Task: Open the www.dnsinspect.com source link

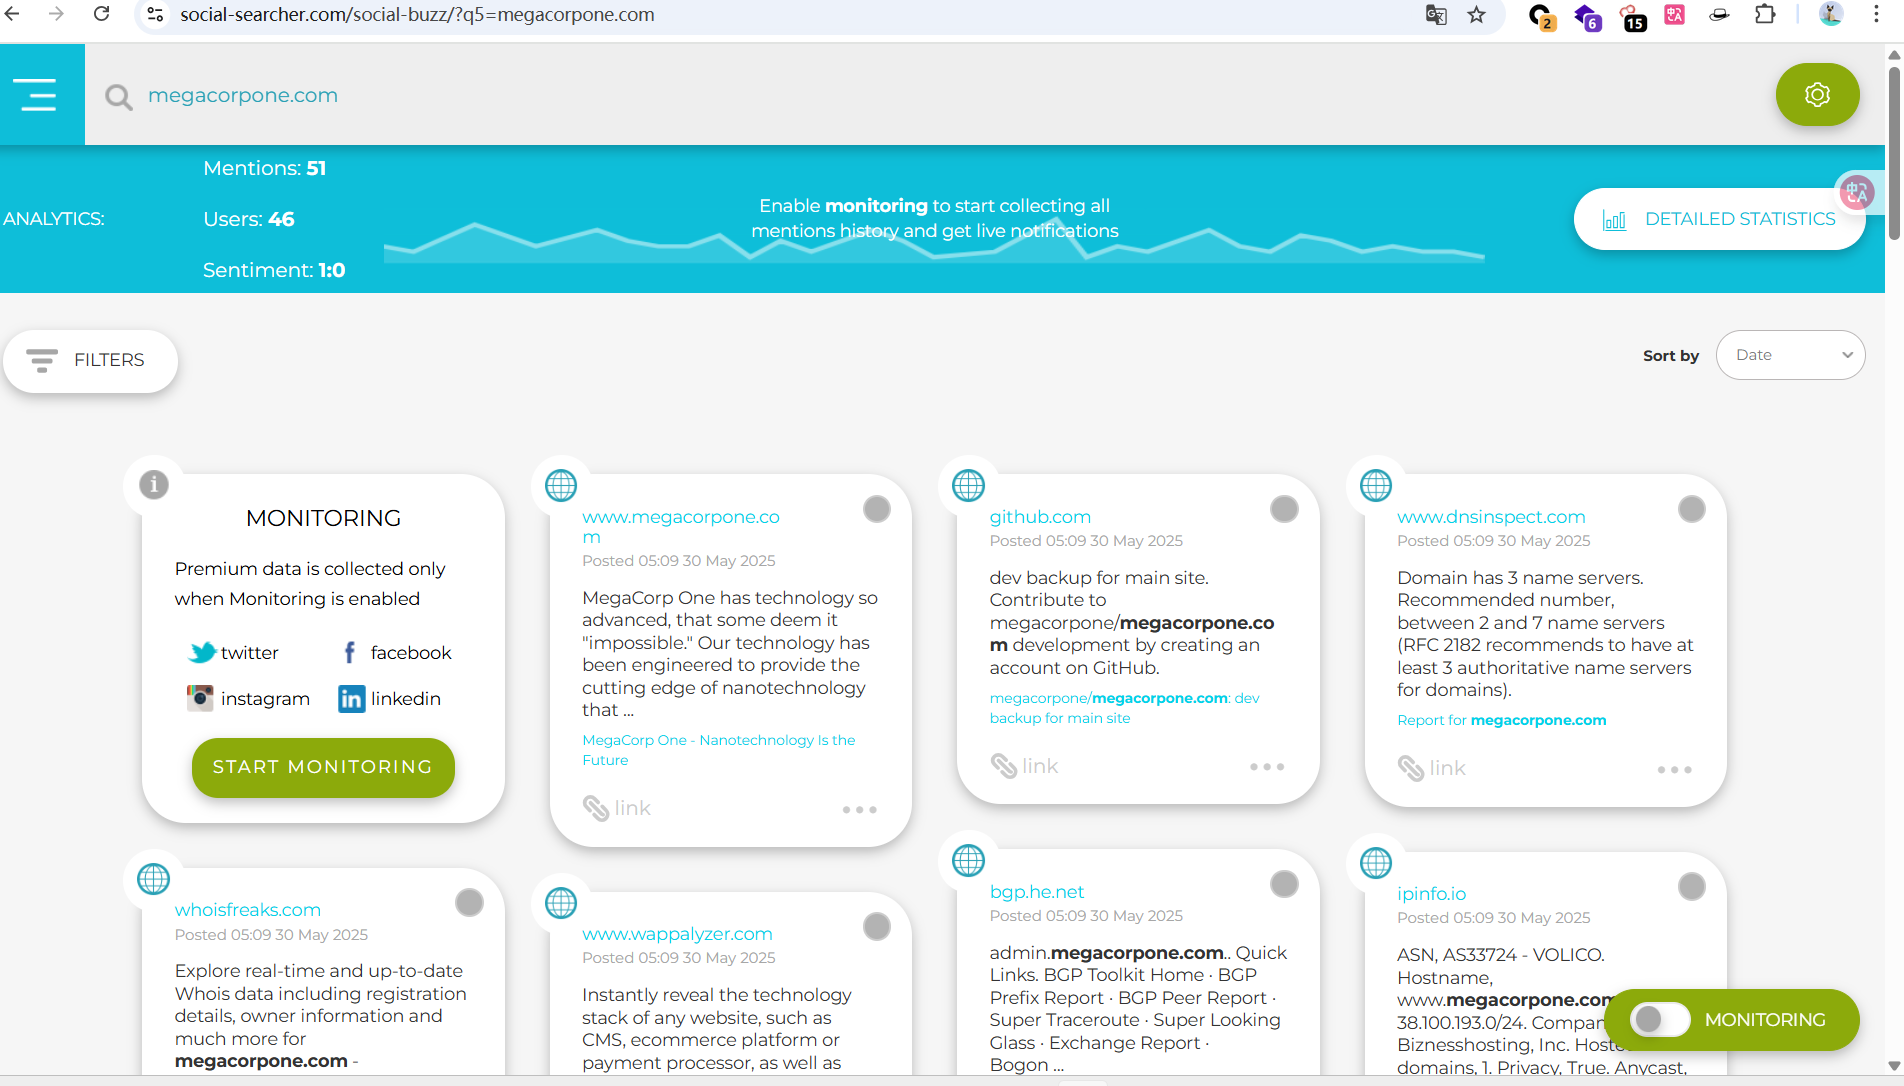Action: 1491,517
